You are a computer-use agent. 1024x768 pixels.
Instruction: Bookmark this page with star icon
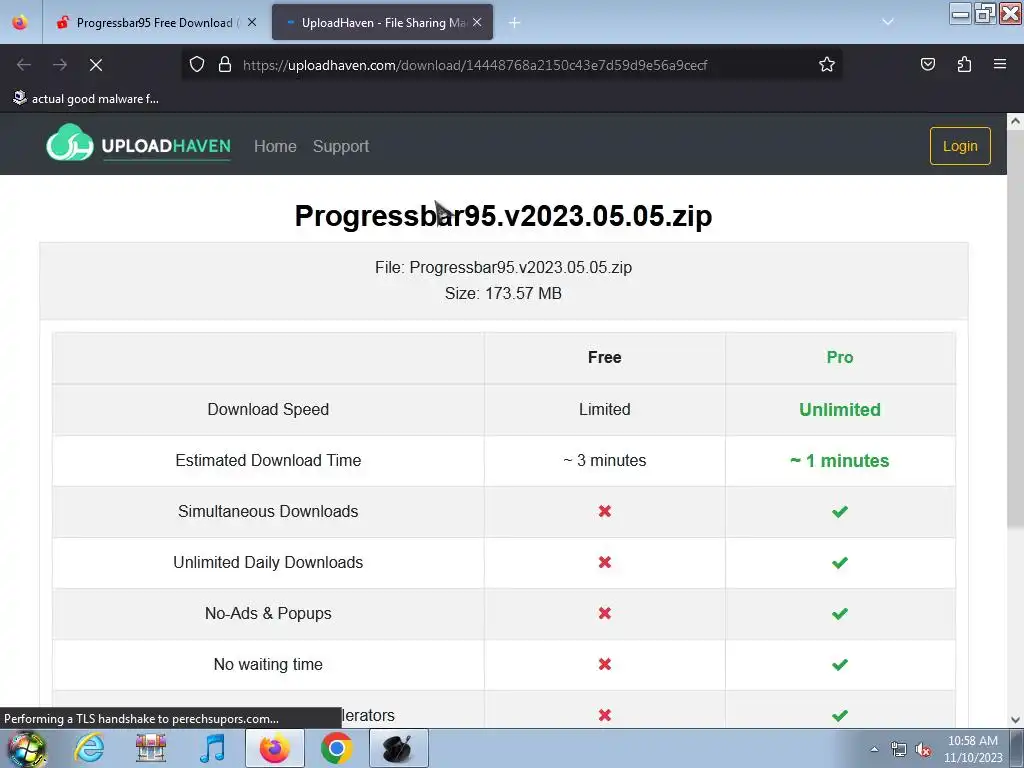tap(827, 64)
